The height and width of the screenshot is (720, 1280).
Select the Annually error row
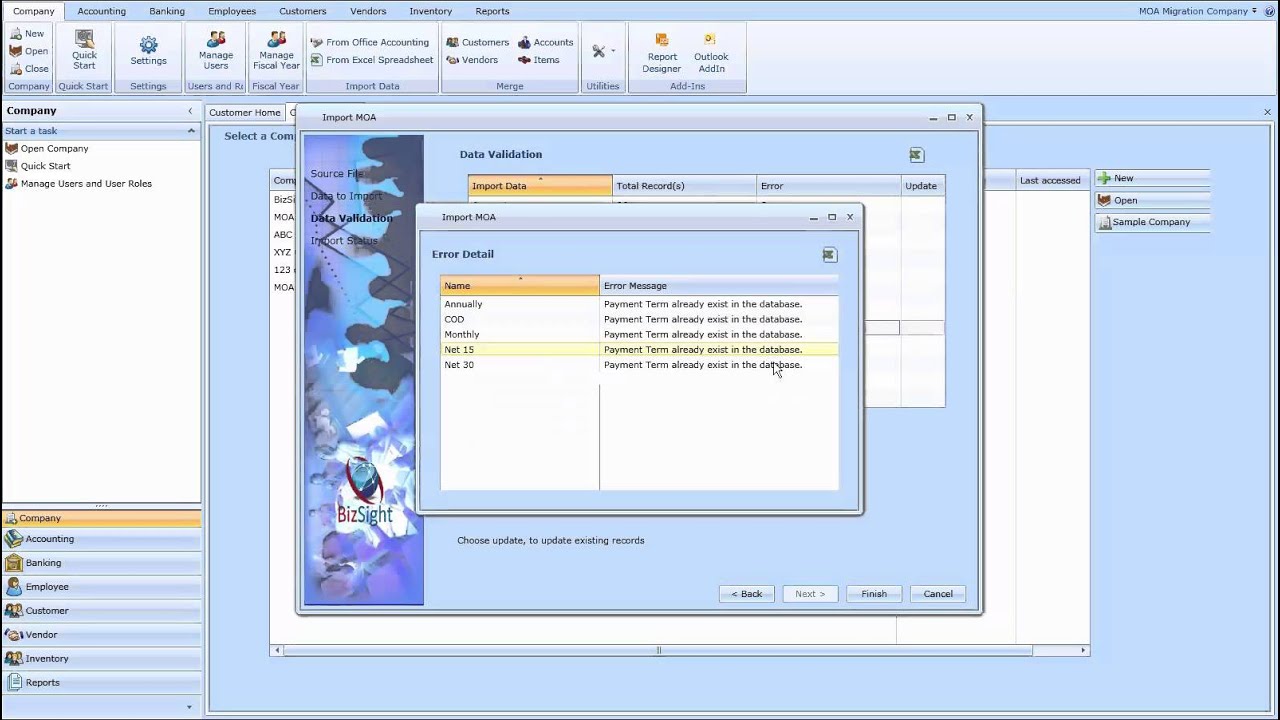pyautogui.click(x=639, y=304)
